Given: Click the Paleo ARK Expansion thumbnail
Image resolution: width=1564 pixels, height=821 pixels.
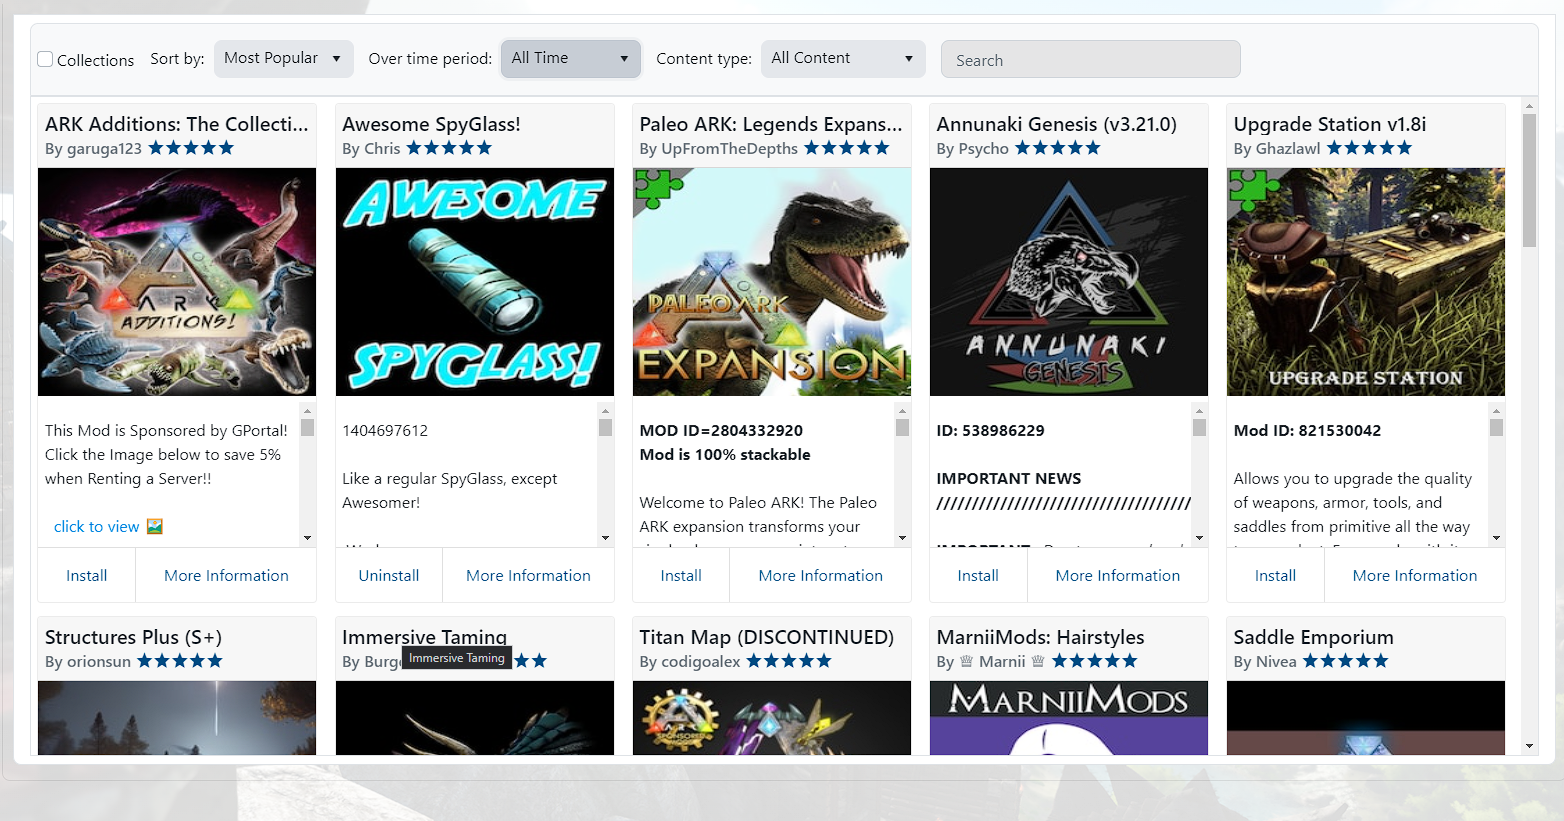Looking at the screenshot, I should 772,282.
